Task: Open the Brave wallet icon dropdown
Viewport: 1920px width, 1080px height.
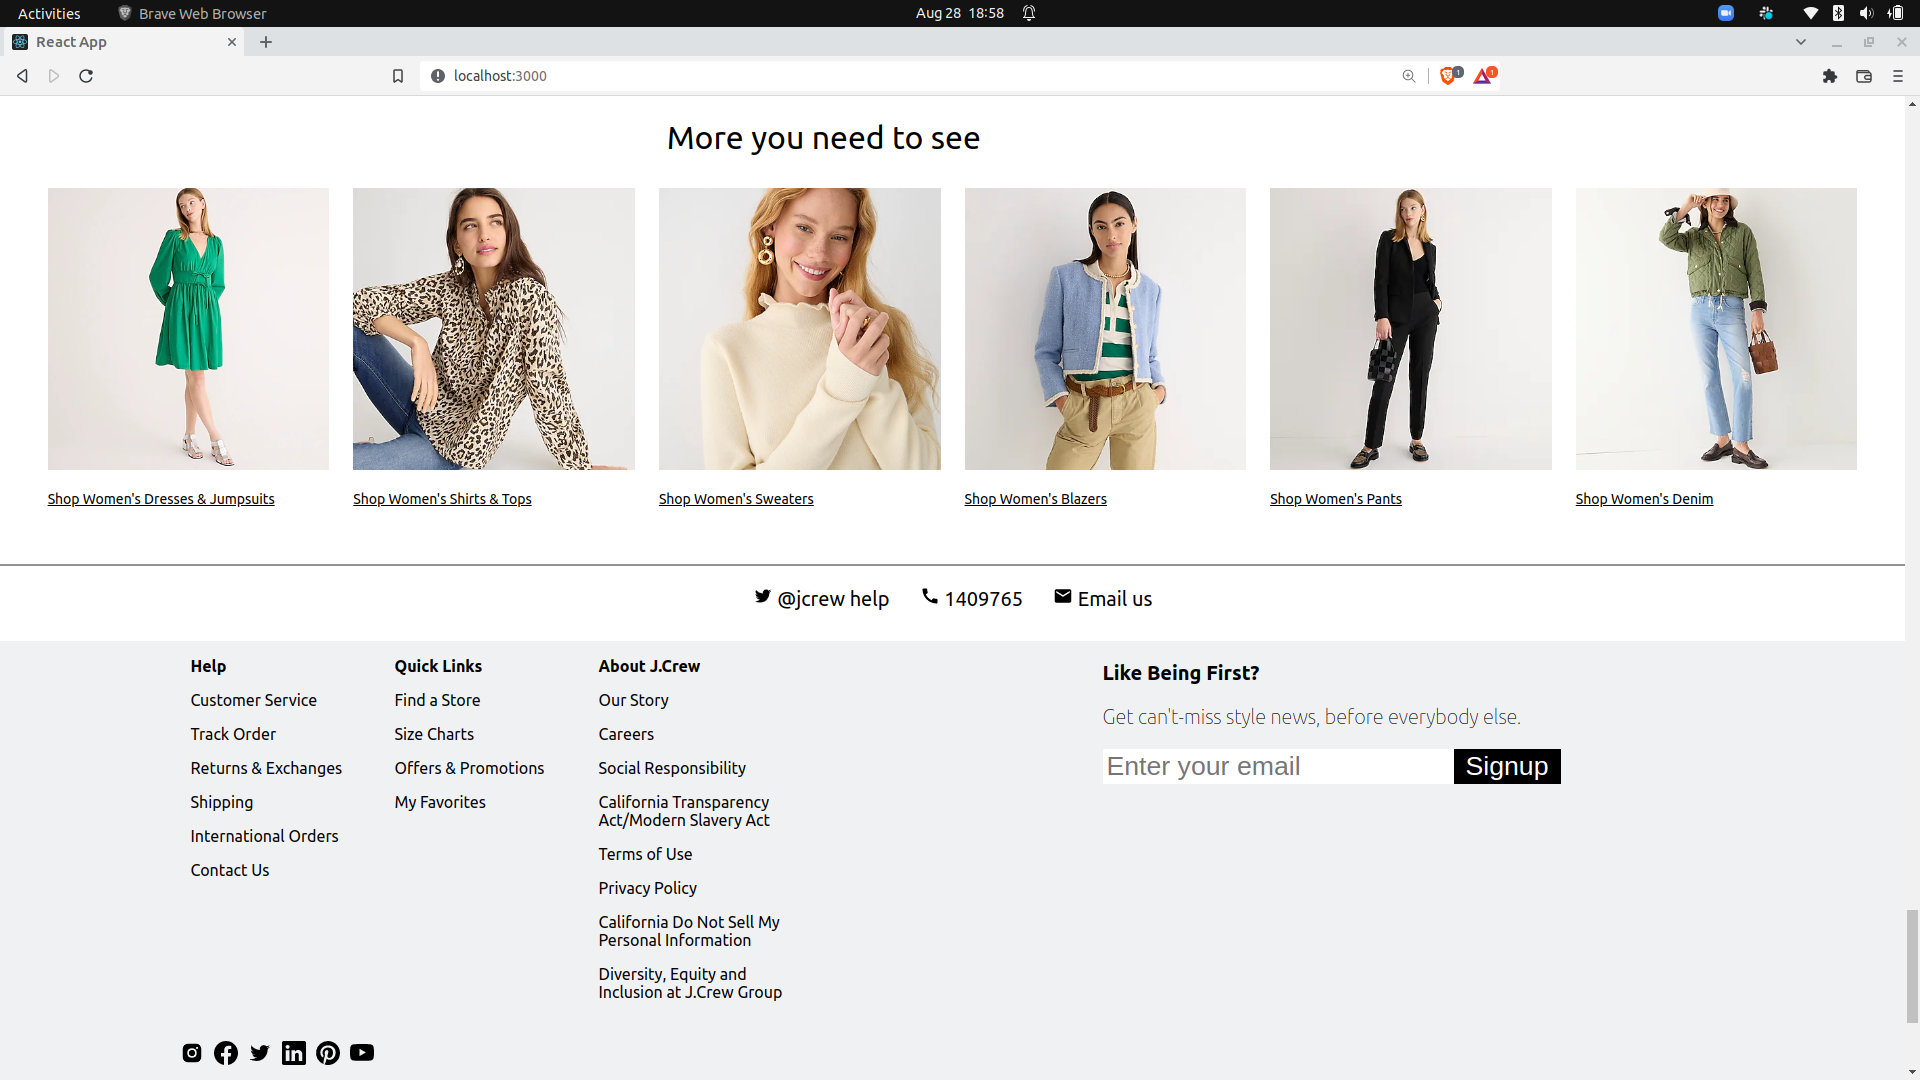Action: [x=1864, y=75]
